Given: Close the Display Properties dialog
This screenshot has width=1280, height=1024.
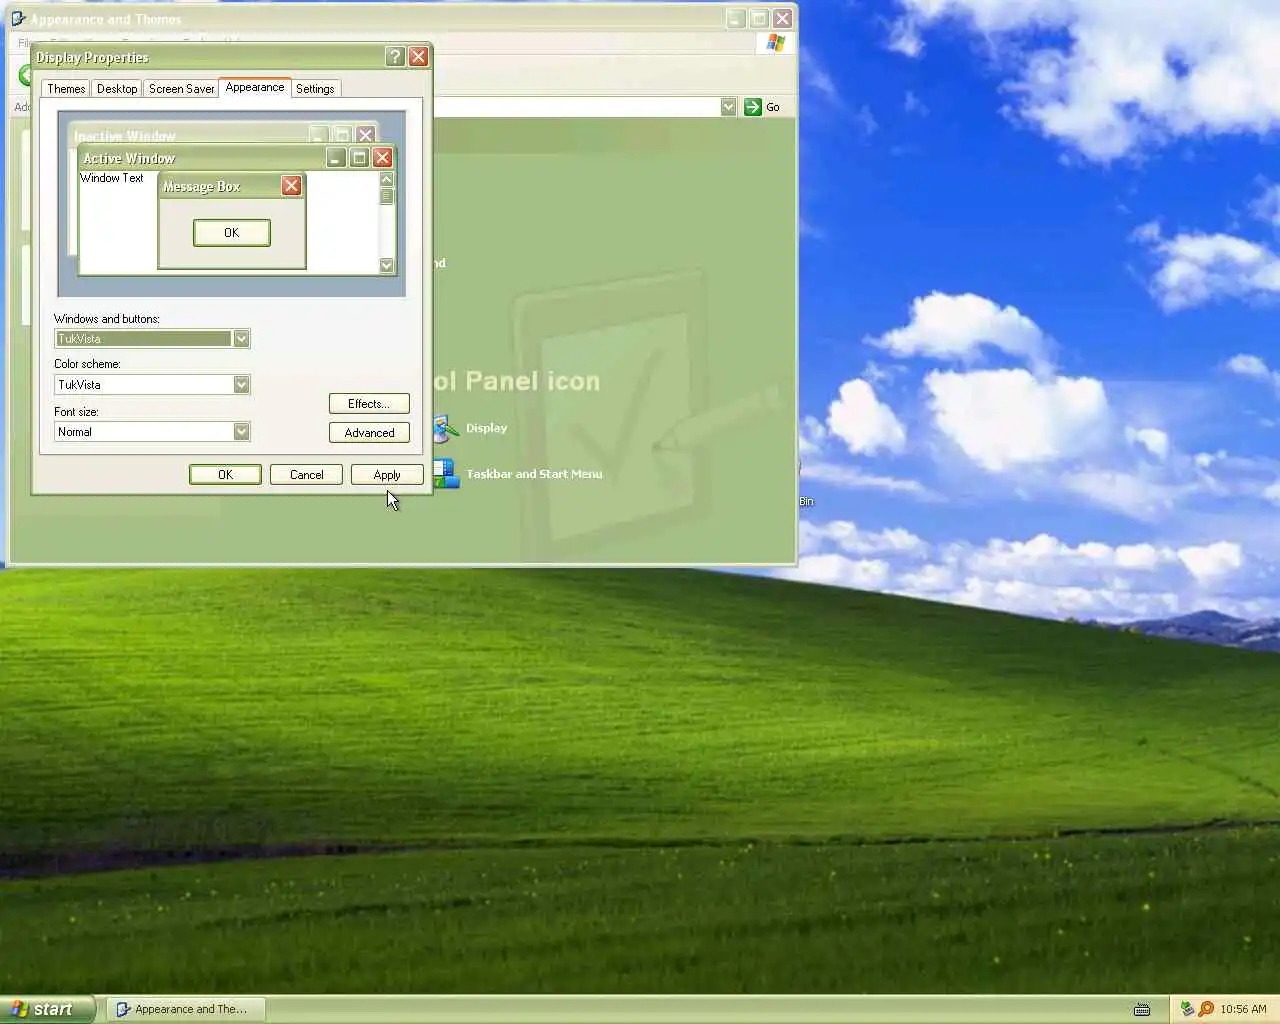Looking at the screenshot, I should pos(418,57).
